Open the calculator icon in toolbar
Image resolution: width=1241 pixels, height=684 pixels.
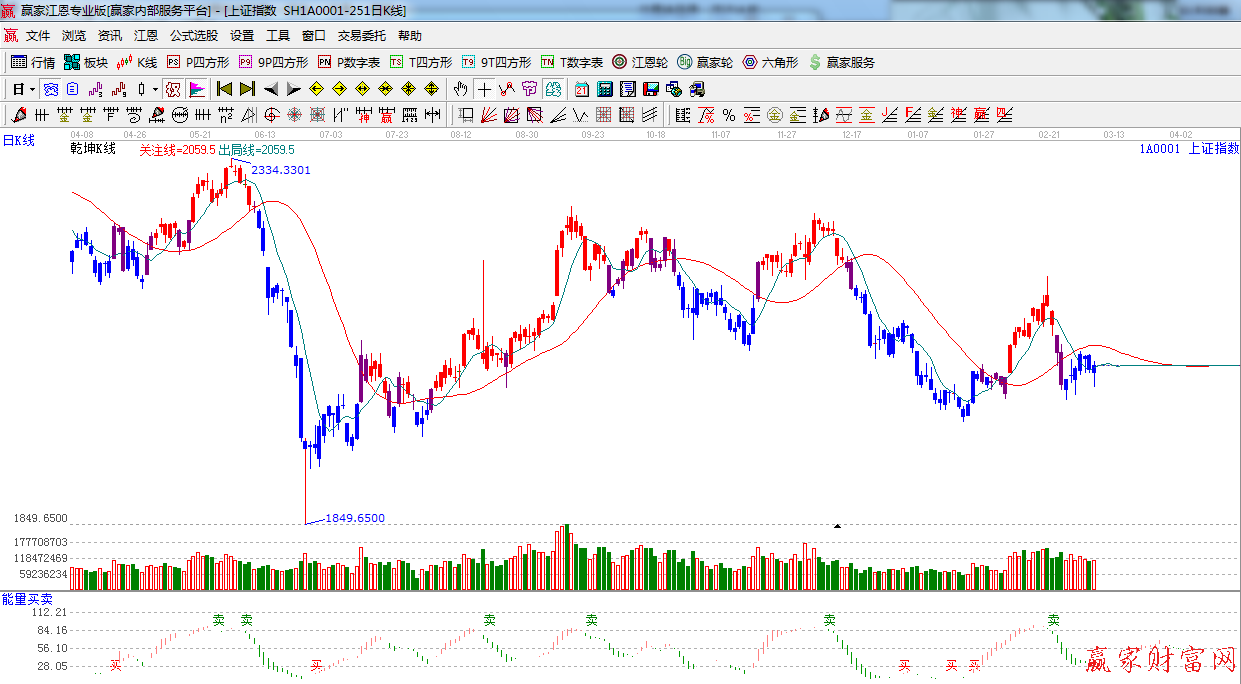(x=604, y=89)
